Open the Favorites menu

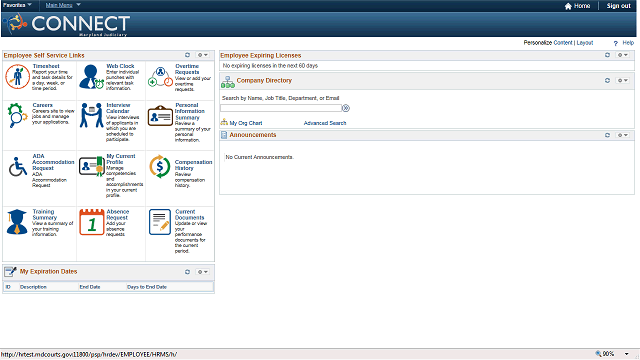pos(17,5)
